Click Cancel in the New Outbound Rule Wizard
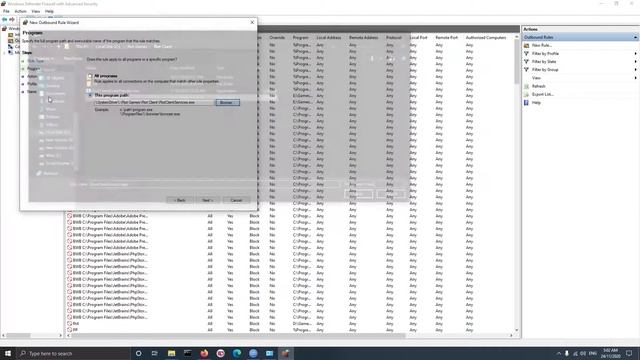 pyautogui.click(x=236, y=200)
